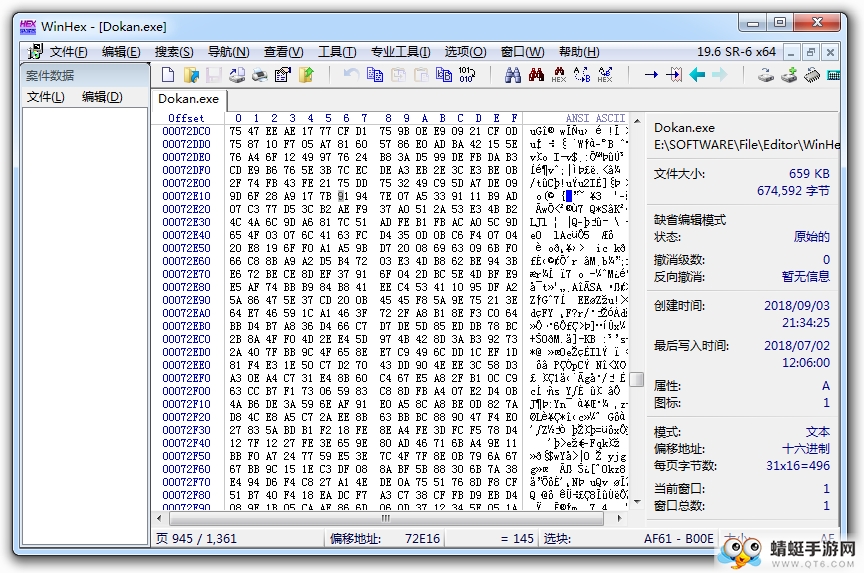Click the inner document minimize button
The image size is (864, 573).
pyautogui.click(x=791, y=53)
